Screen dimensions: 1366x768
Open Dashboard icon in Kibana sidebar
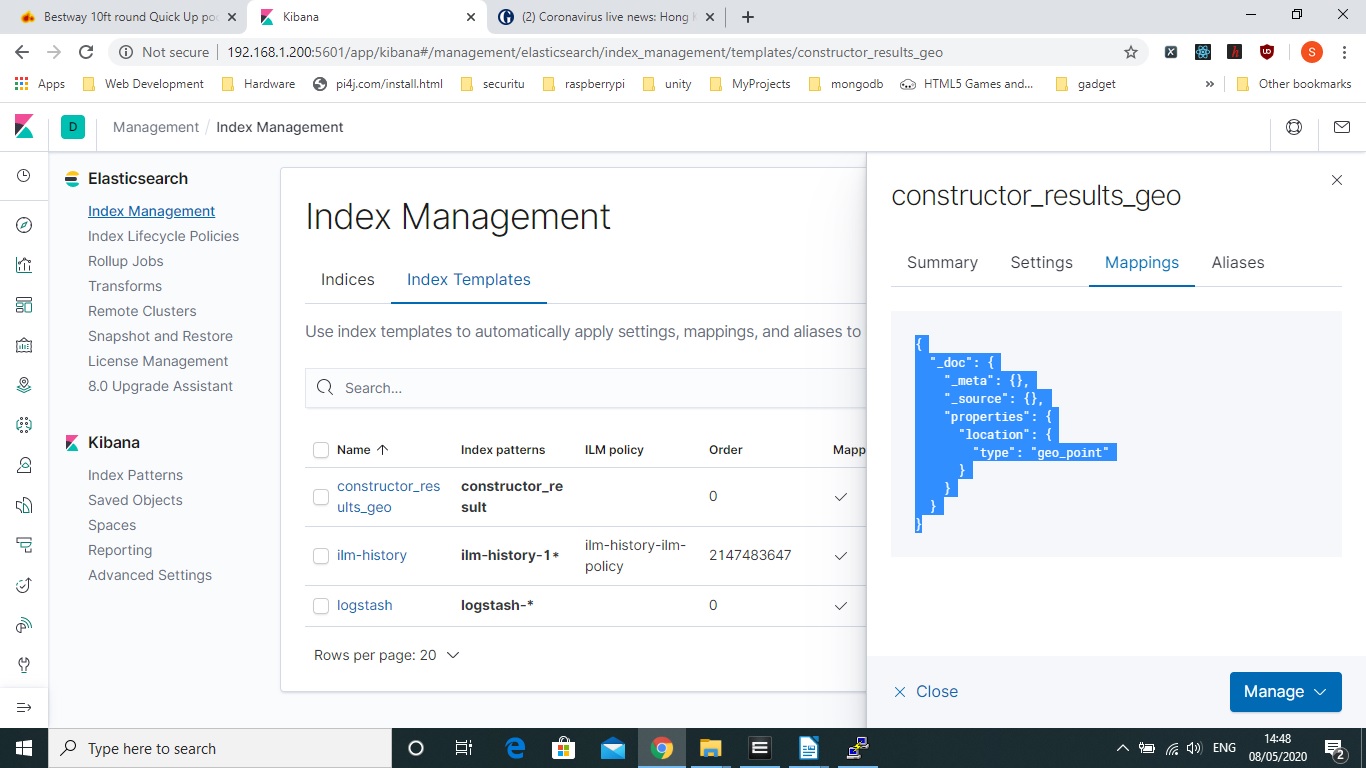click(24, 305)
